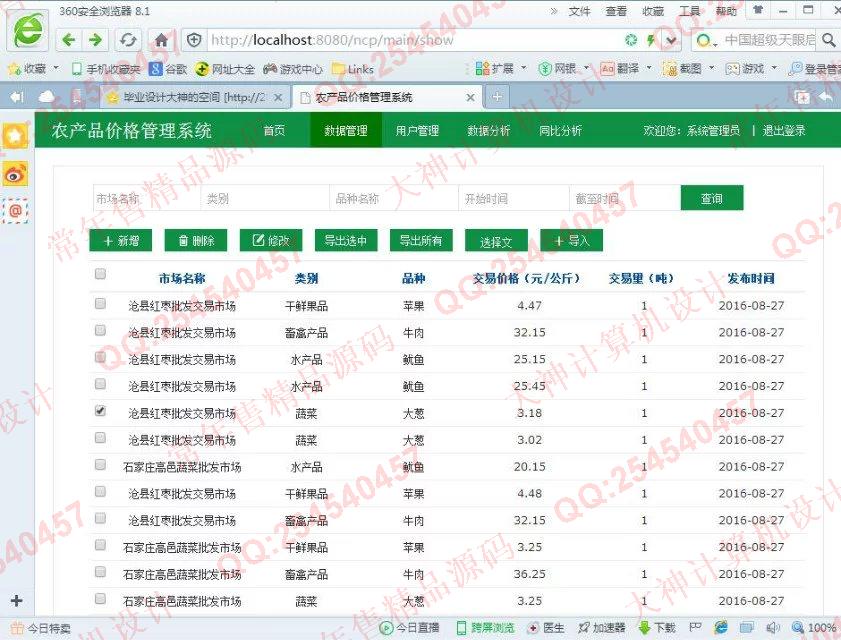Uncheck the 大葱 3.18 row checkbox
Viewport: 841px width, 640px height.
click(x=100, y=410)
